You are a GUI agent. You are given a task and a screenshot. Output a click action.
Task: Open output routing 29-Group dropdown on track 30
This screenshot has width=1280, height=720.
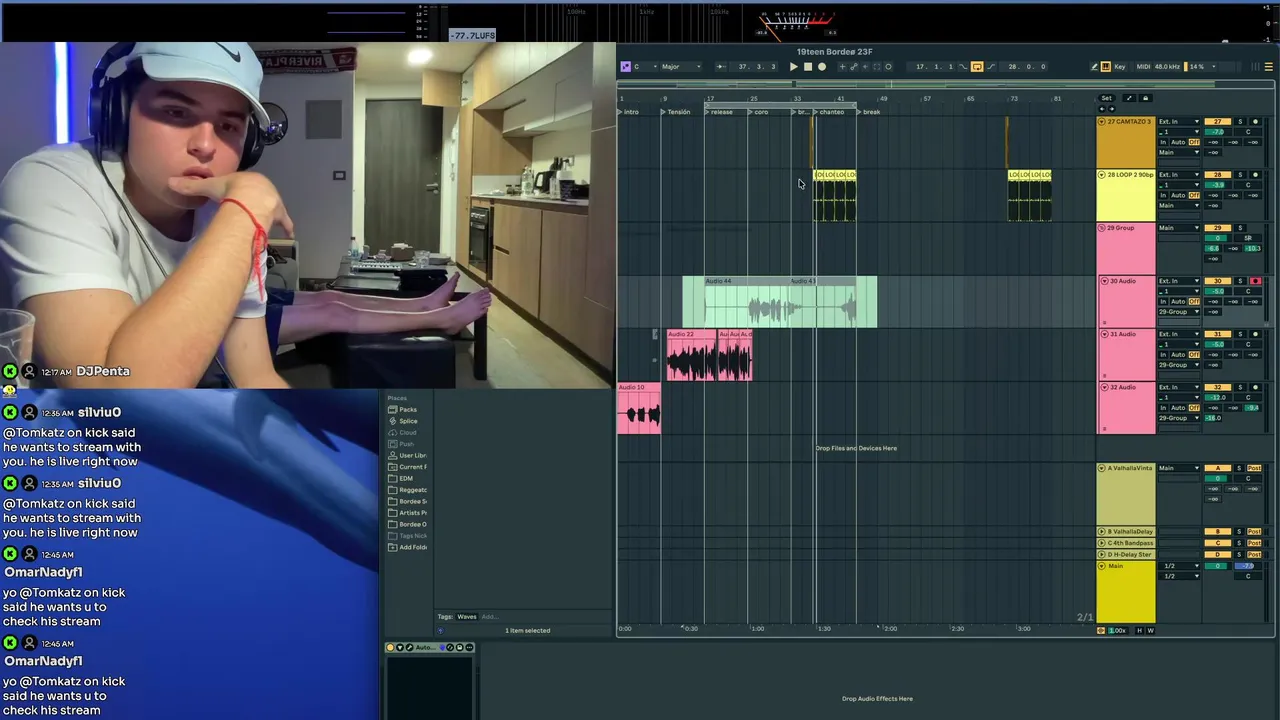1179,312
